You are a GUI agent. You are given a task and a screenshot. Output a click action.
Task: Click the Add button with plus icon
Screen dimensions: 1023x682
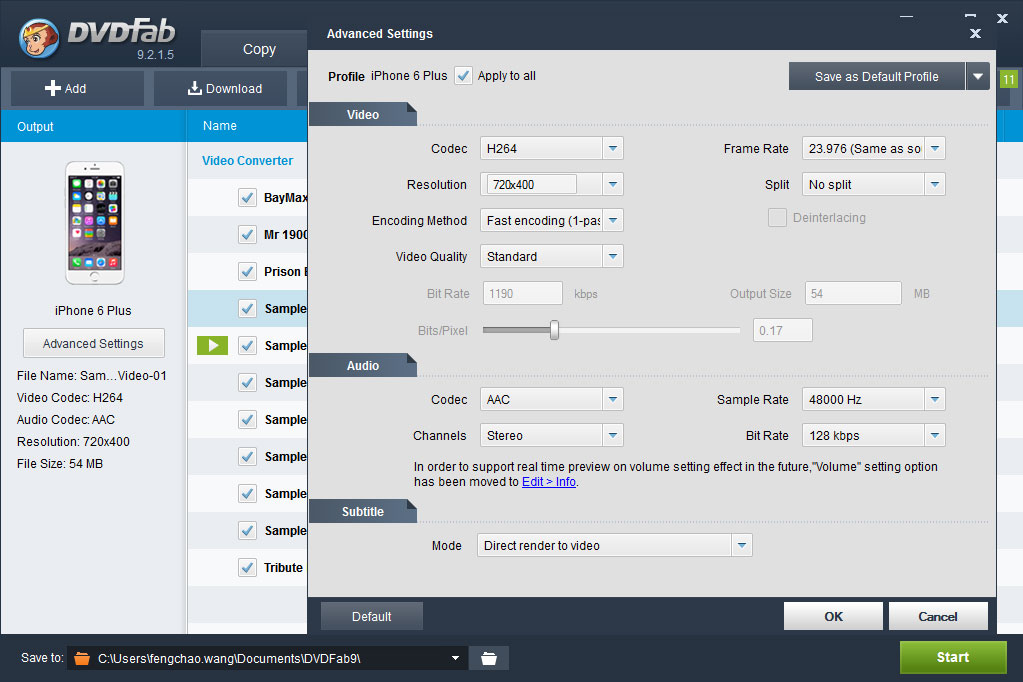(77, 88)
